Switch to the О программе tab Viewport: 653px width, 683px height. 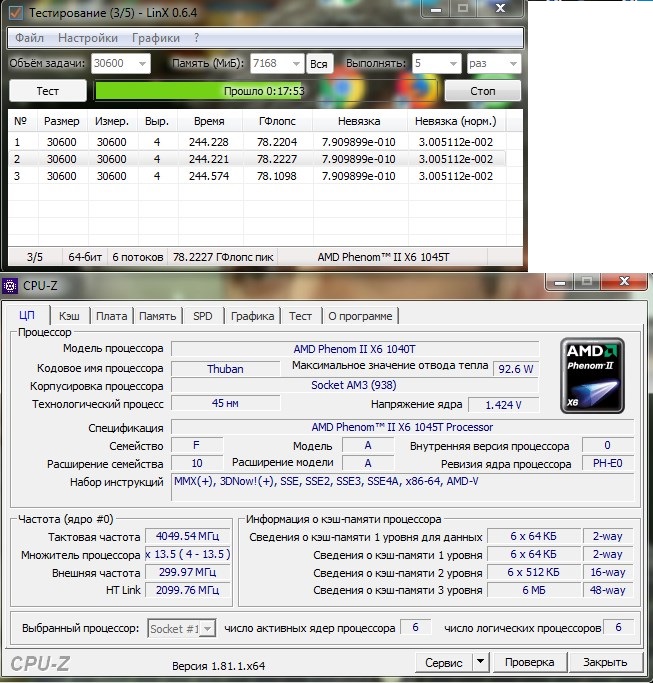coord(360,316)
